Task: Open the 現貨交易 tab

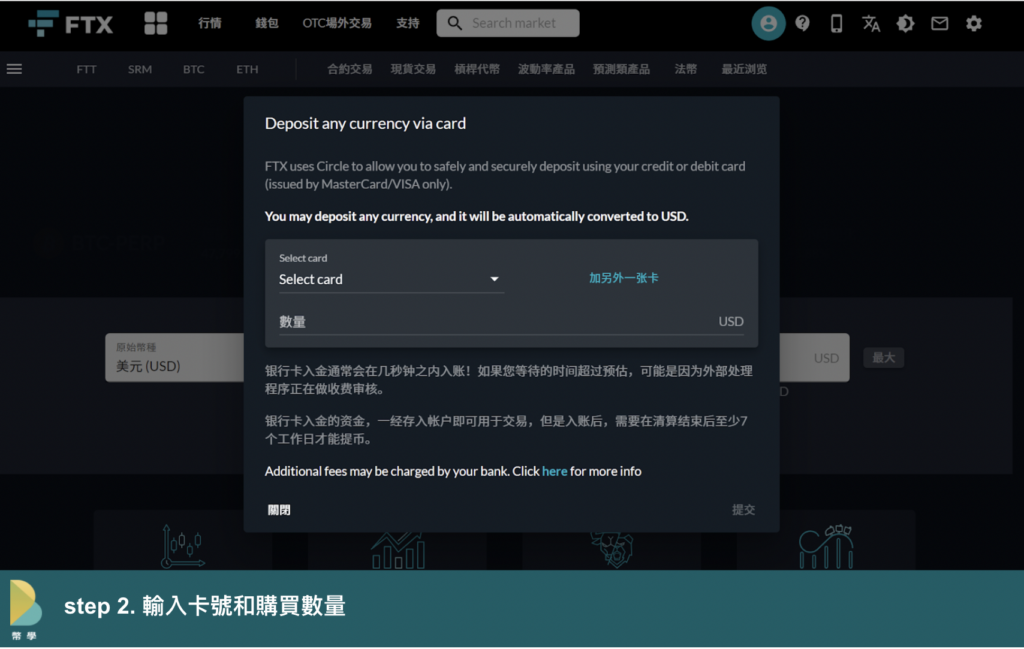Action: pyautogui.click(x=413, y=69)
